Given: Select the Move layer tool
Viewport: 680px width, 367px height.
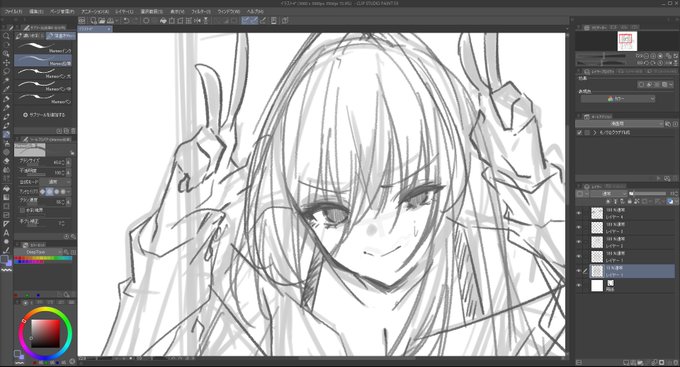Looking at the screenshot, I should [6, 62].
